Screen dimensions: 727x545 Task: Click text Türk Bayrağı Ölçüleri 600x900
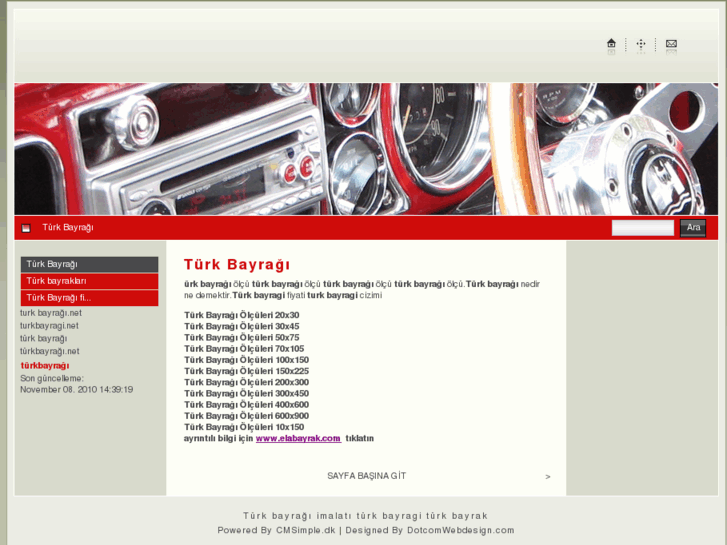pyautogui.click(x=246, y=416)
